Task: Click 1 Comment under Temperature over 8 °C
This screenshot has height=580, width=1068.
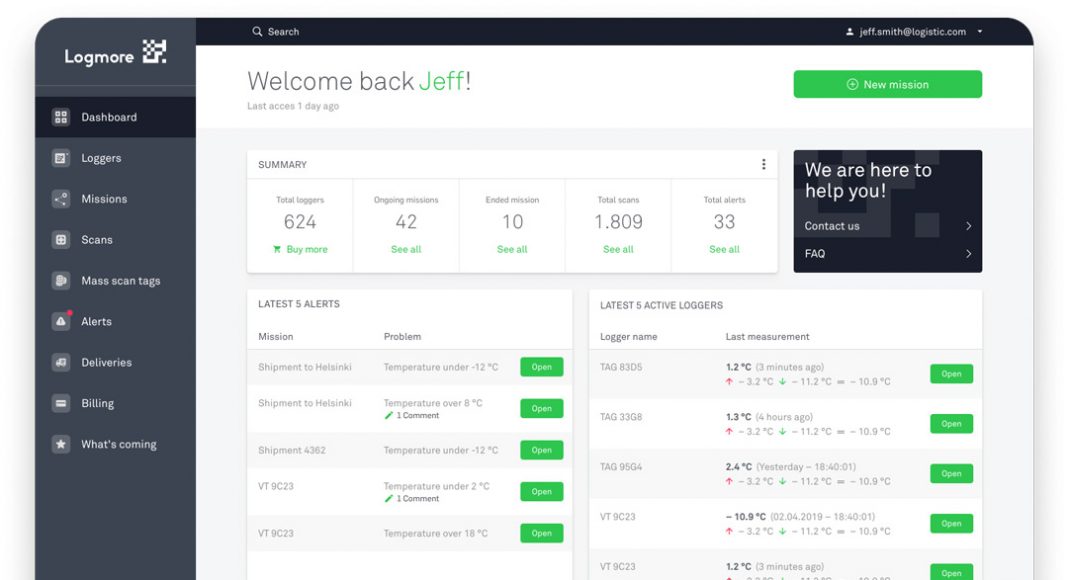Action: click(x=418, y=415)
